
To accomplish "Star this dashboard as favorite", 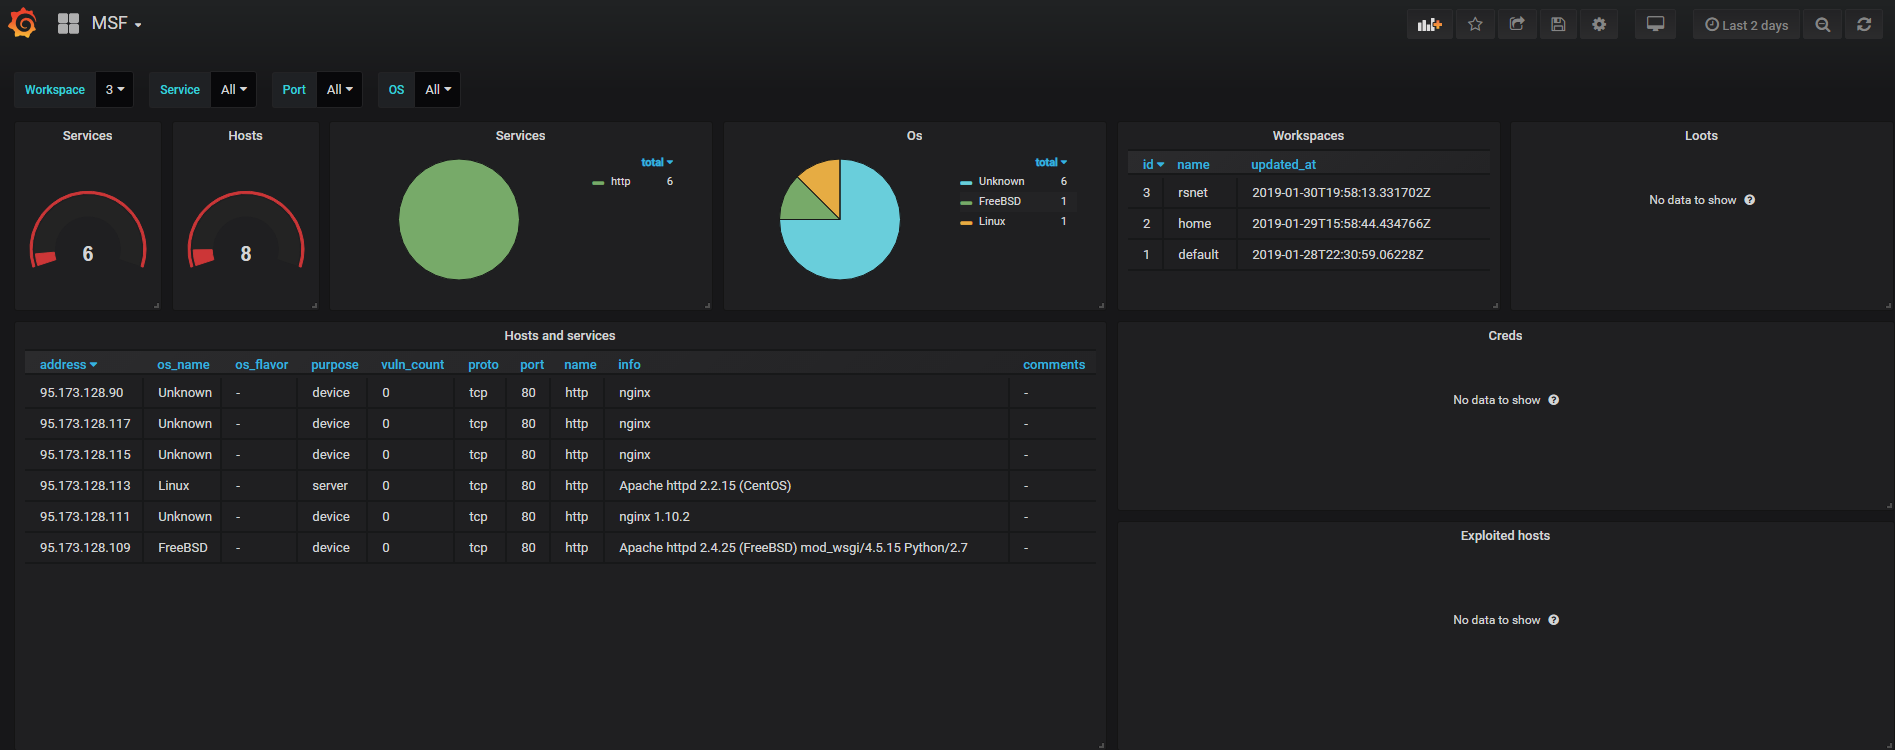I will click(1475, 25).
